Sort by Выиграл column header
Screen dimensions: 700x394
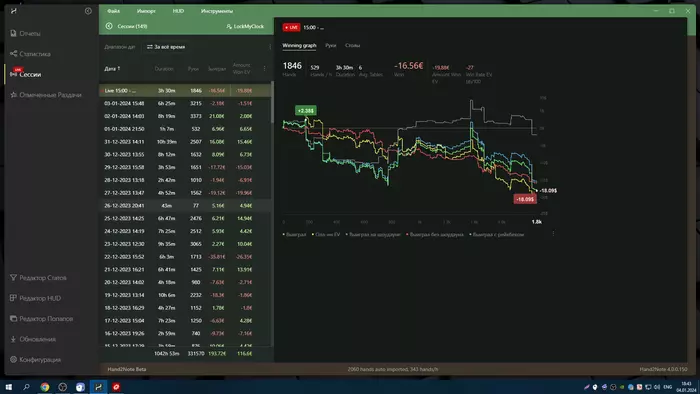coord(217,69)
